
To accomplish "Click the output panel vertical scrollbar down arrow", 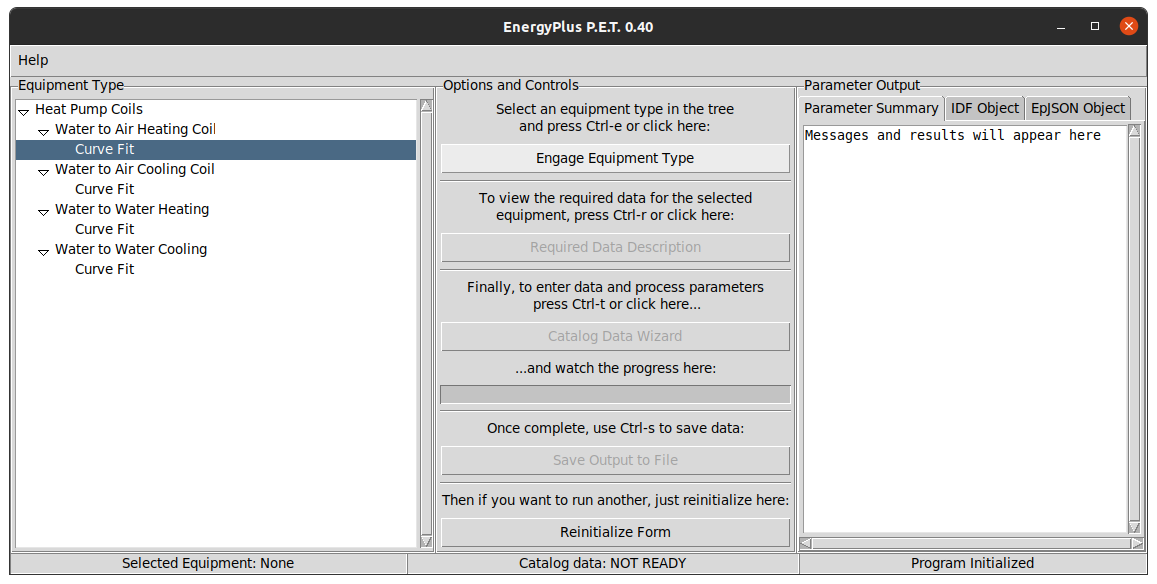I will pos(1134,526).
